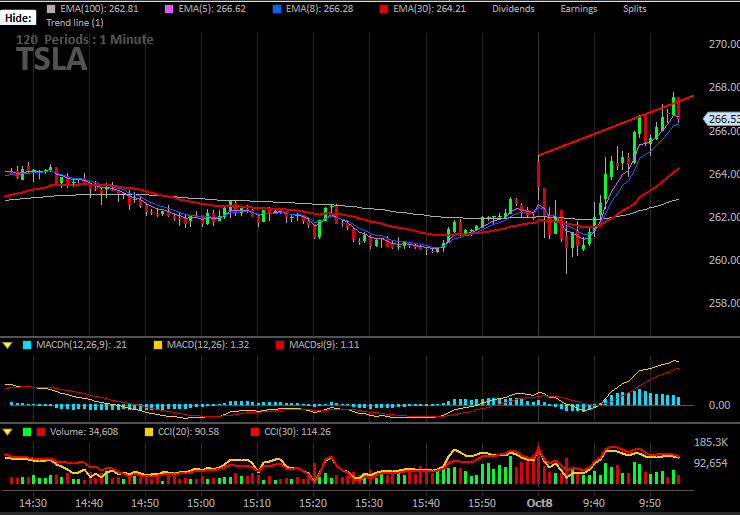The width and height of the screenshot is (740, 515).
Task: Click the 15:20 time axis label
Action: pos(313,503)
